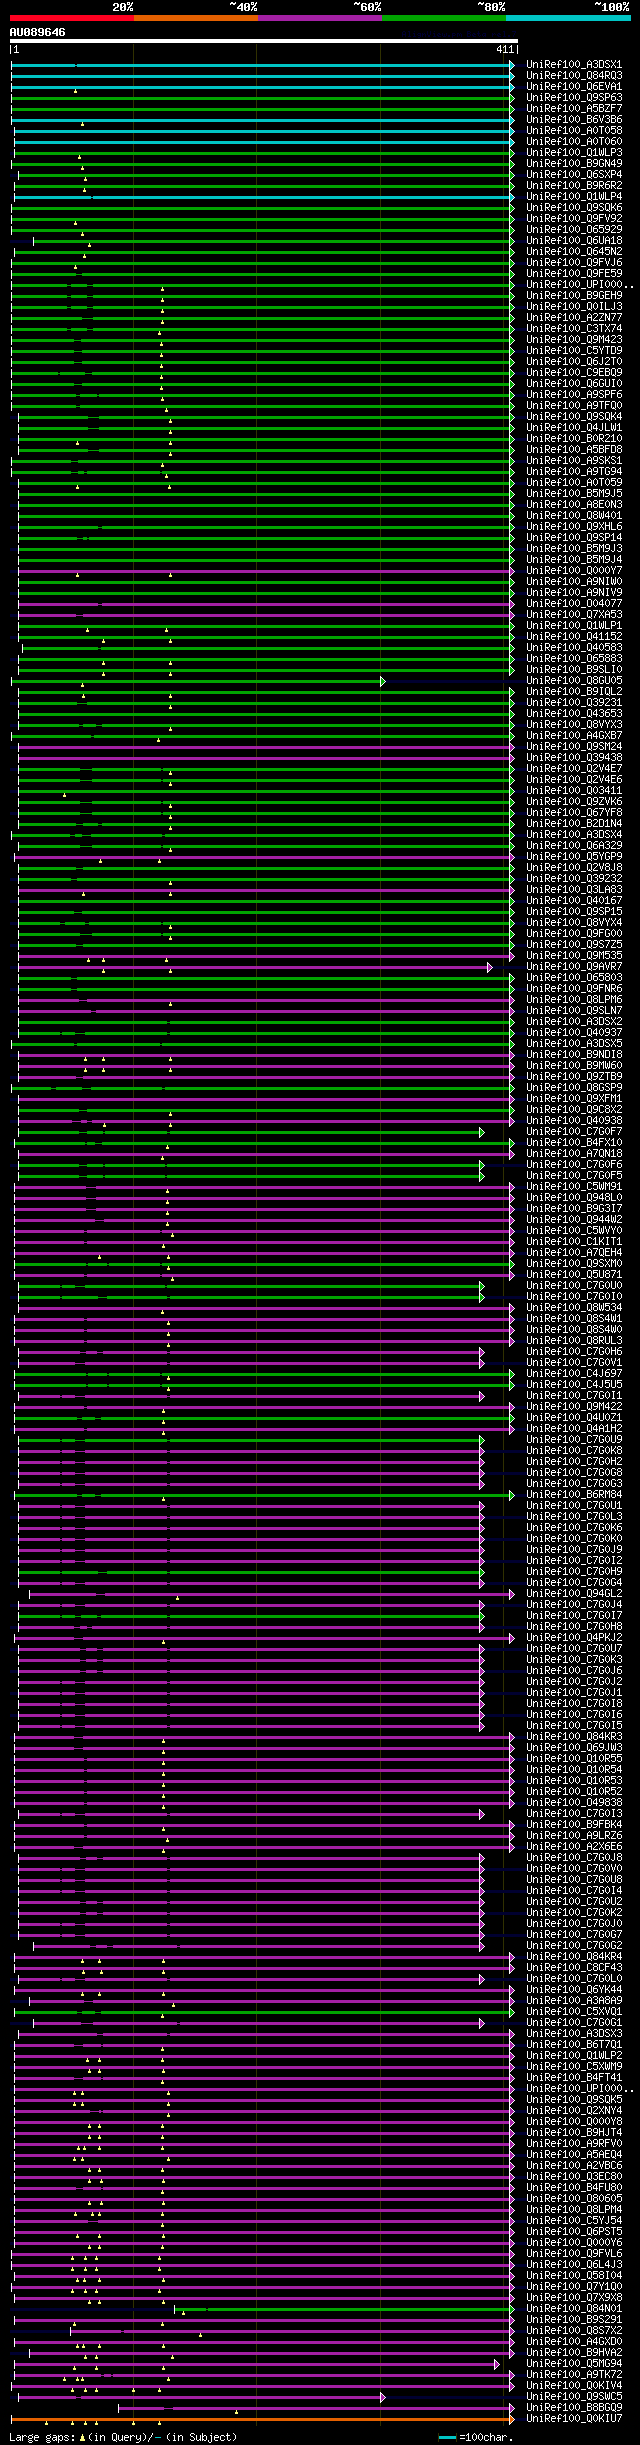Click the cyan alignment bar for A3DSX1
The image size is (640, 2445).
261,65
